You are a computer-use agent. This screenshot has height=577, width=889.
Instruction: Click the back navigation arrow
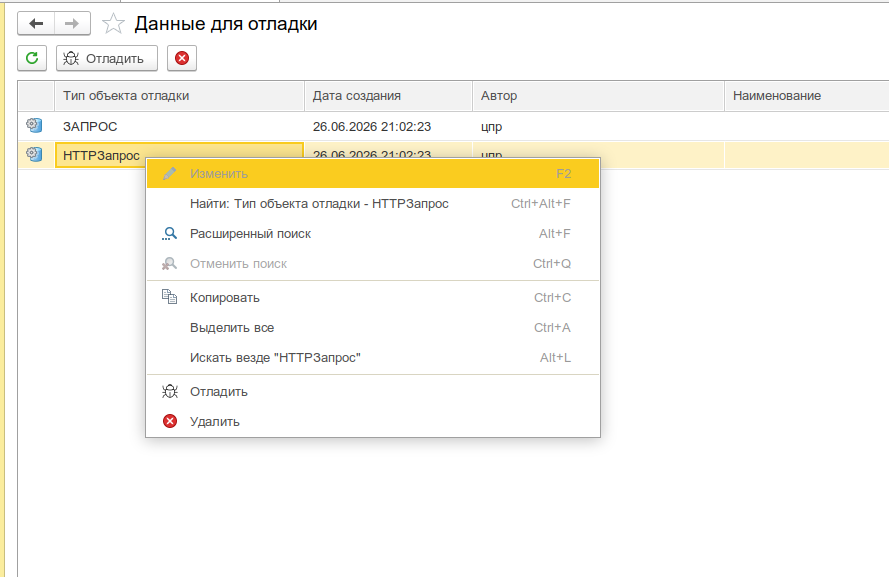pos(36,23)
